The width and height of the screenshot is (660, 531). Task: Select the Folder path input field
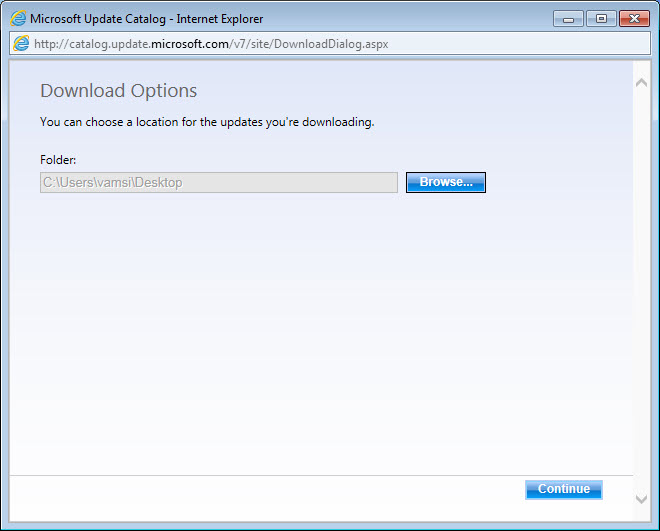pos(219,182)
